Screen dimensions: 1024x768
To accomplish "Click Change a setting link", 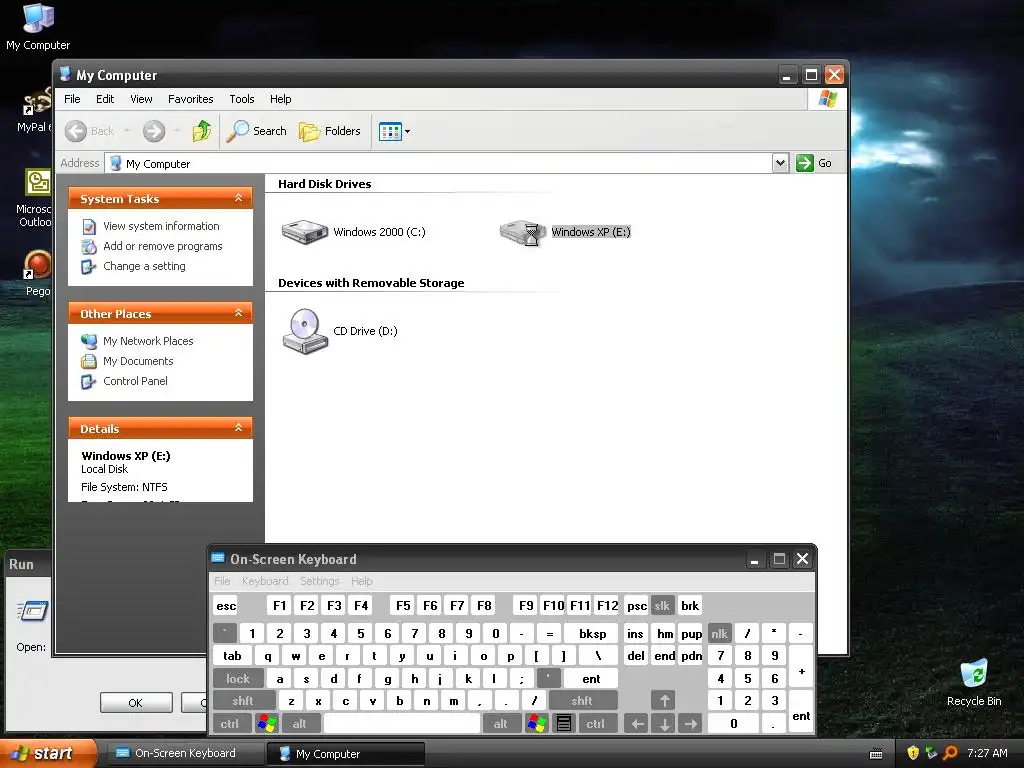I will pyautogui.click(x=144, y=266).
